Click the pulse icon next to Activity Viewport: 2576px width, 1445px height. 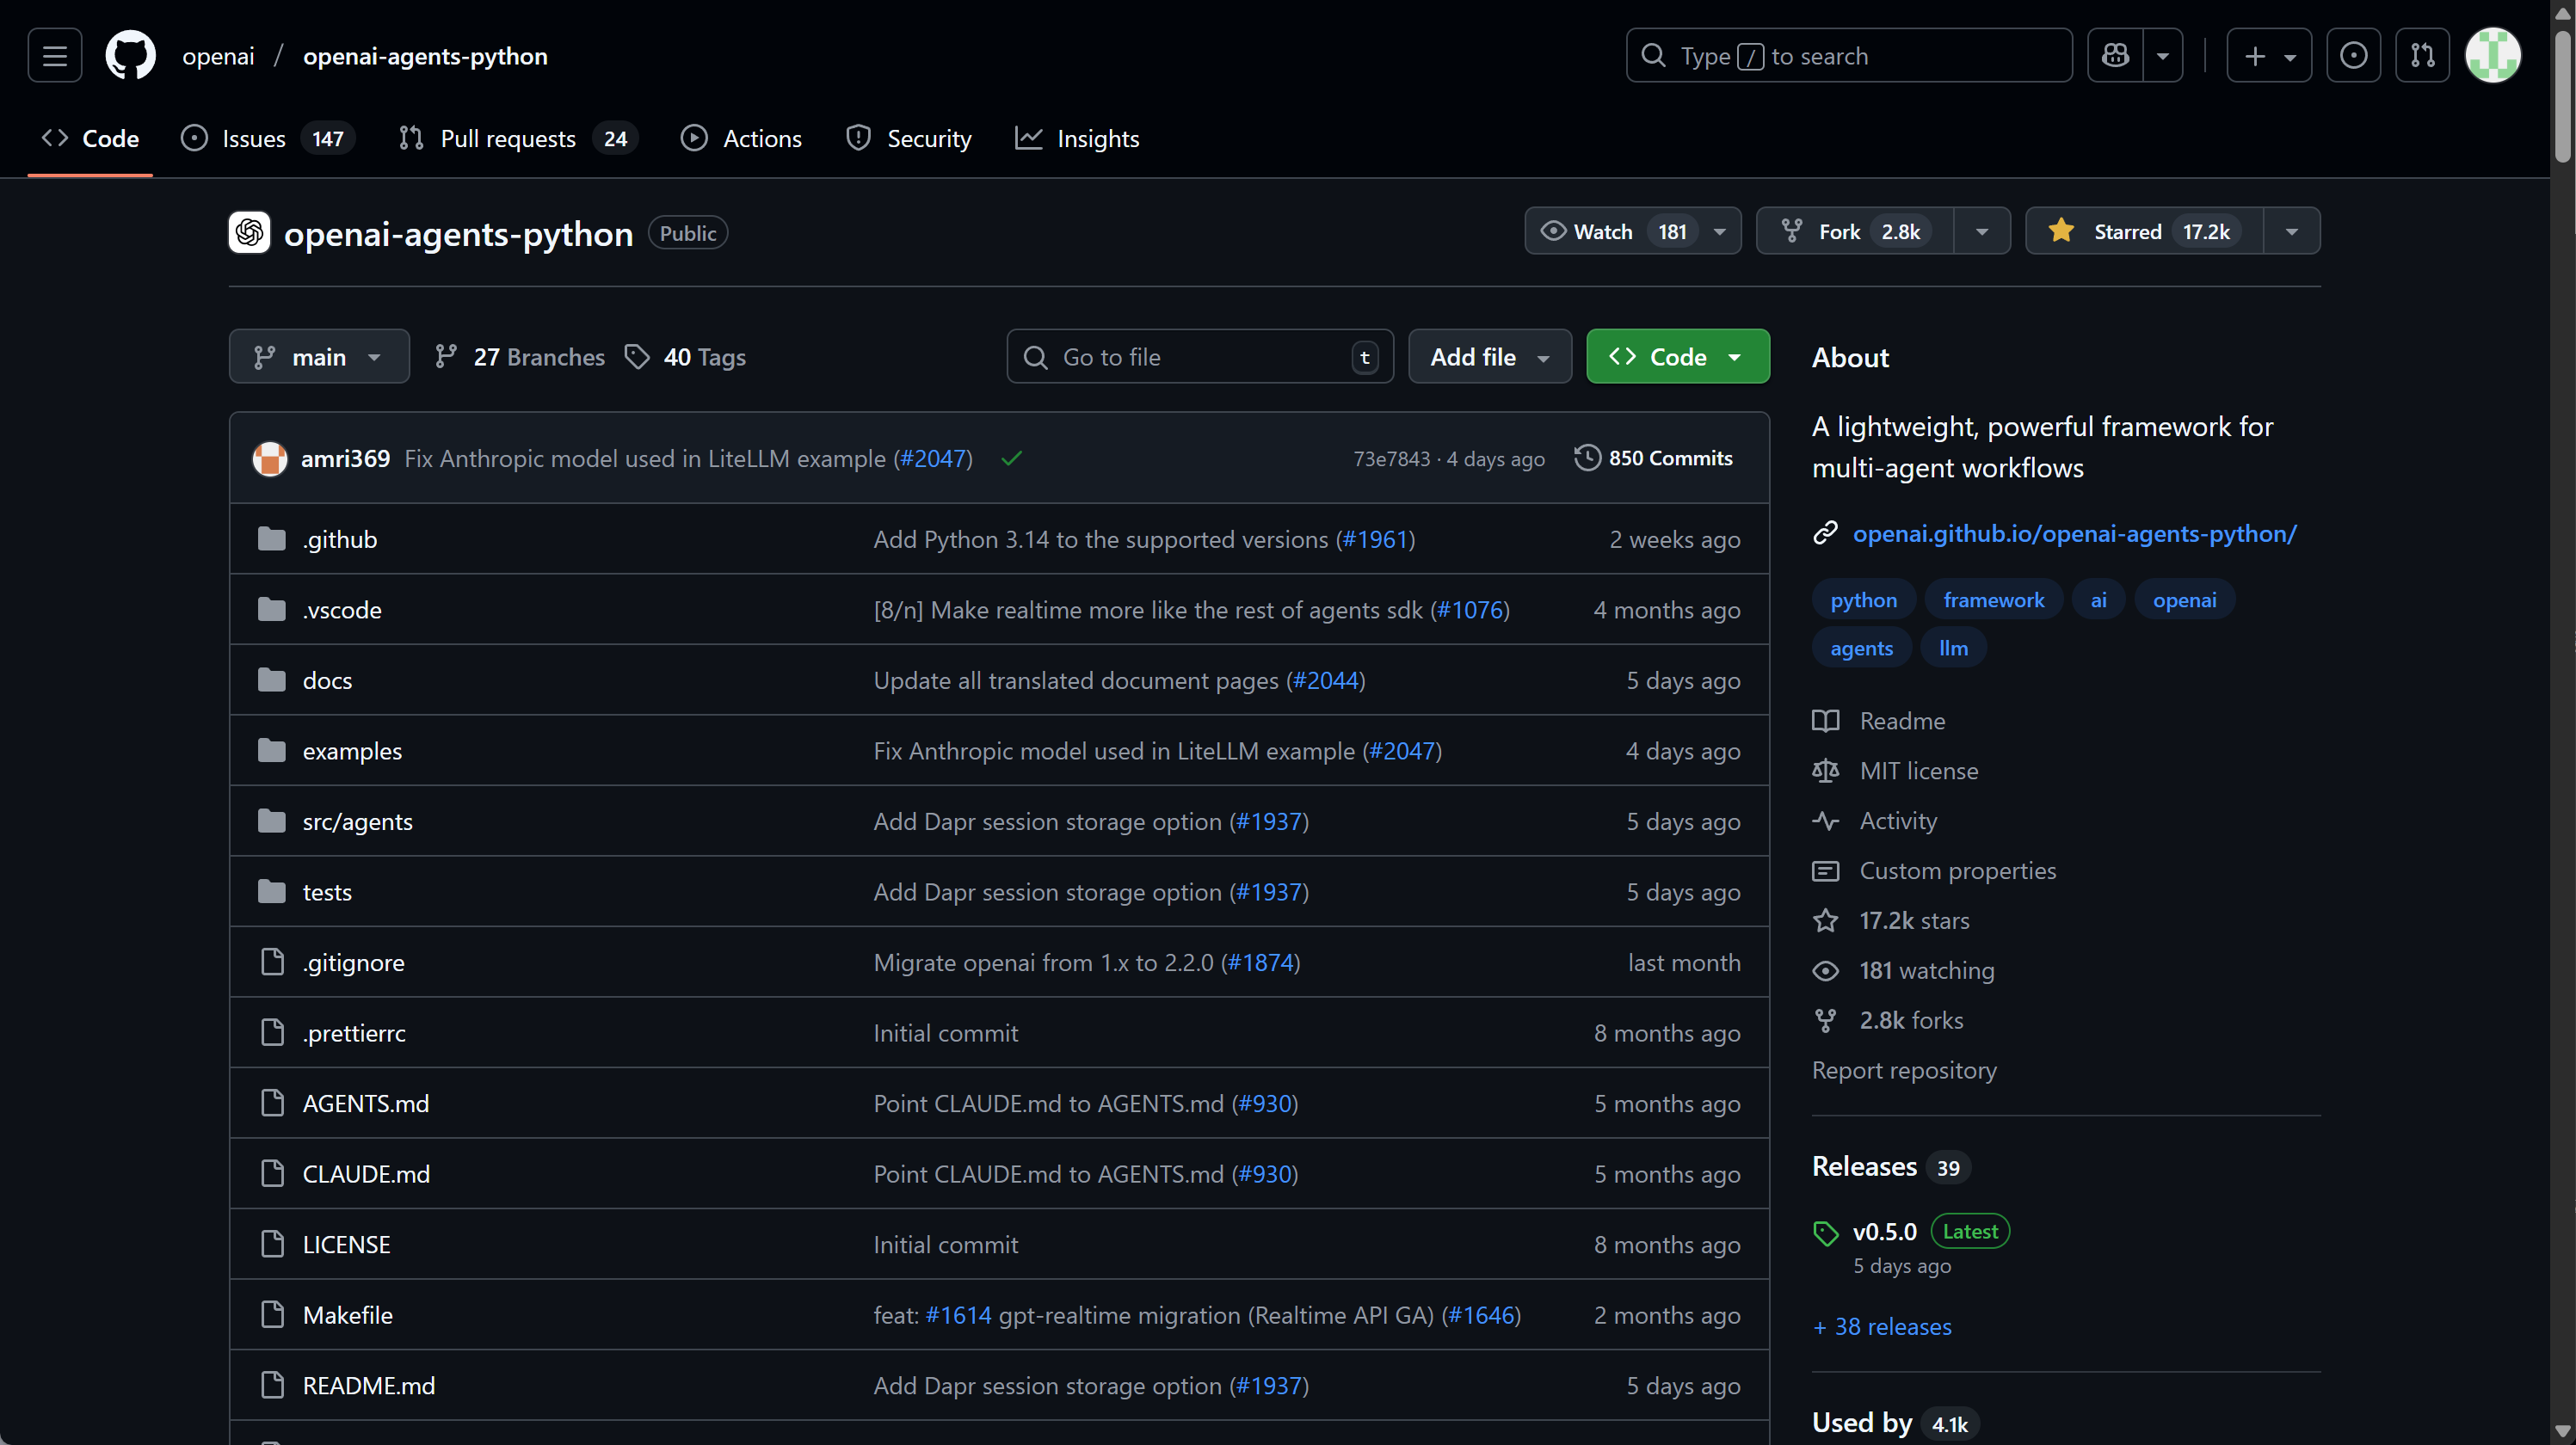tap(1826, 822)
